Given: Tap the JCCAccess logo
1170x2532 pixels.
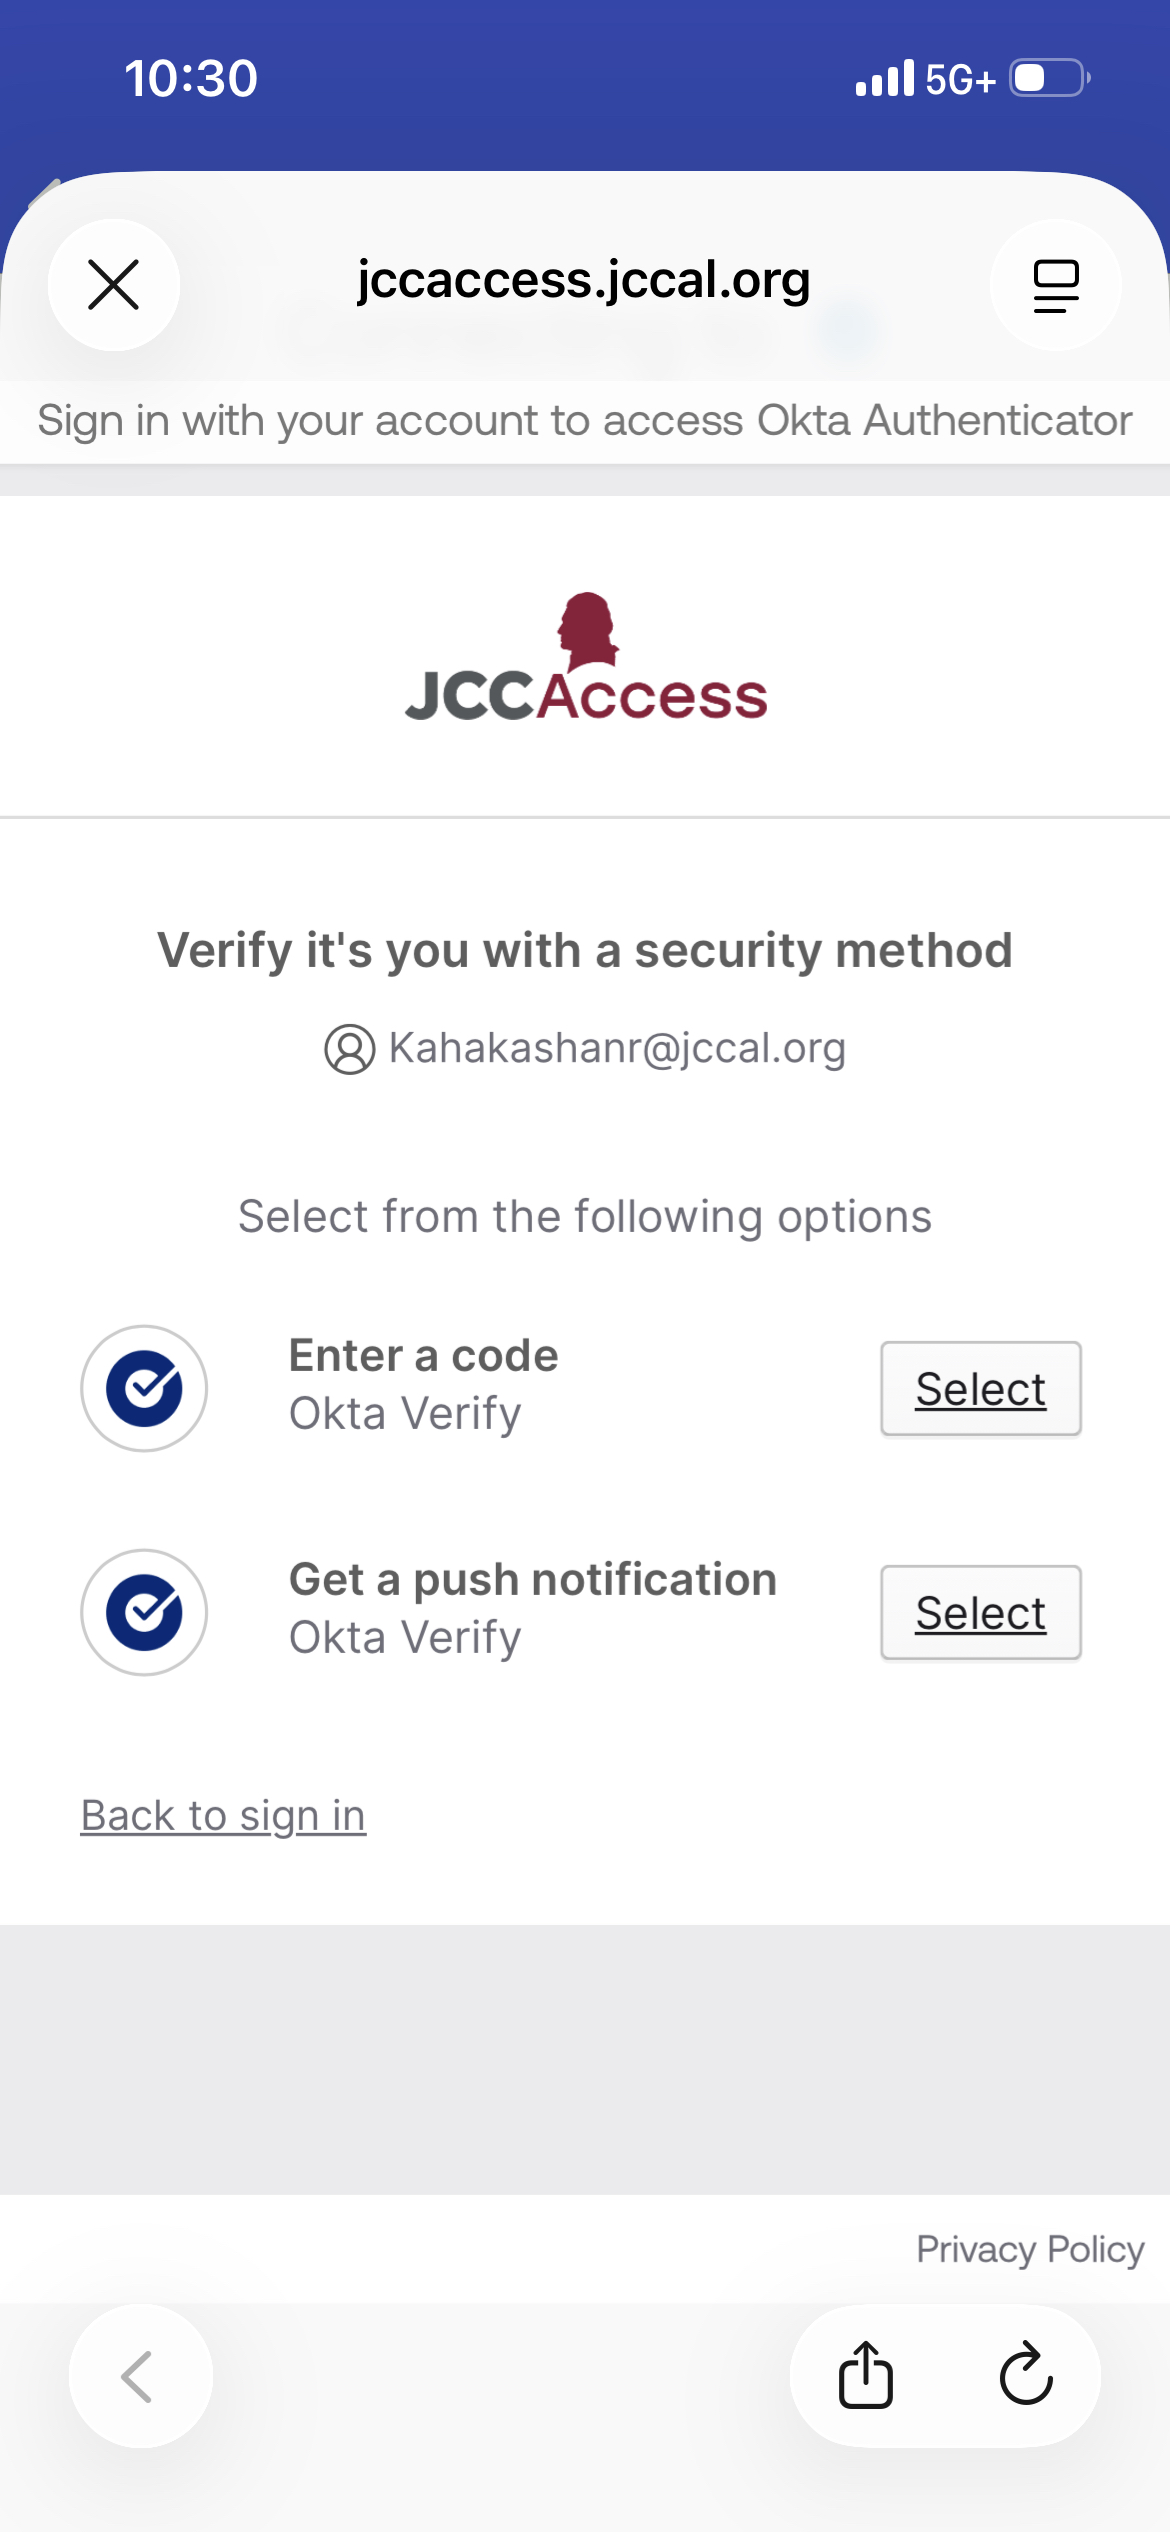Looking at the screenshot, I should tap(586, 659).
